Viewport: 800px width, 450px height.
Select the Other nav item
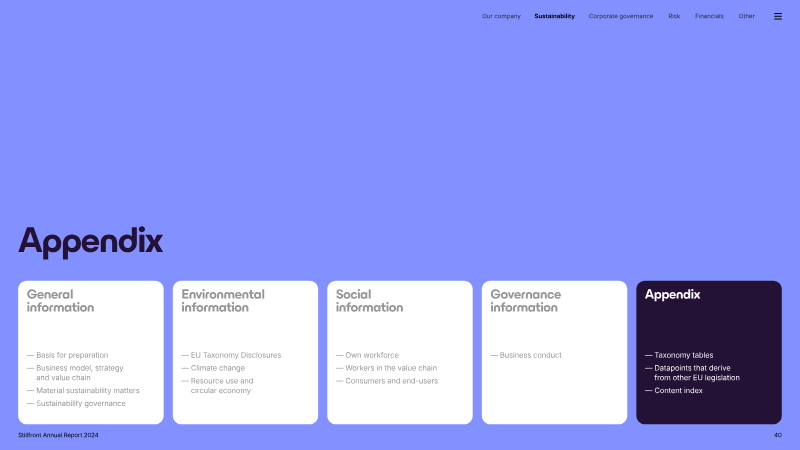[x=746, y=16]
